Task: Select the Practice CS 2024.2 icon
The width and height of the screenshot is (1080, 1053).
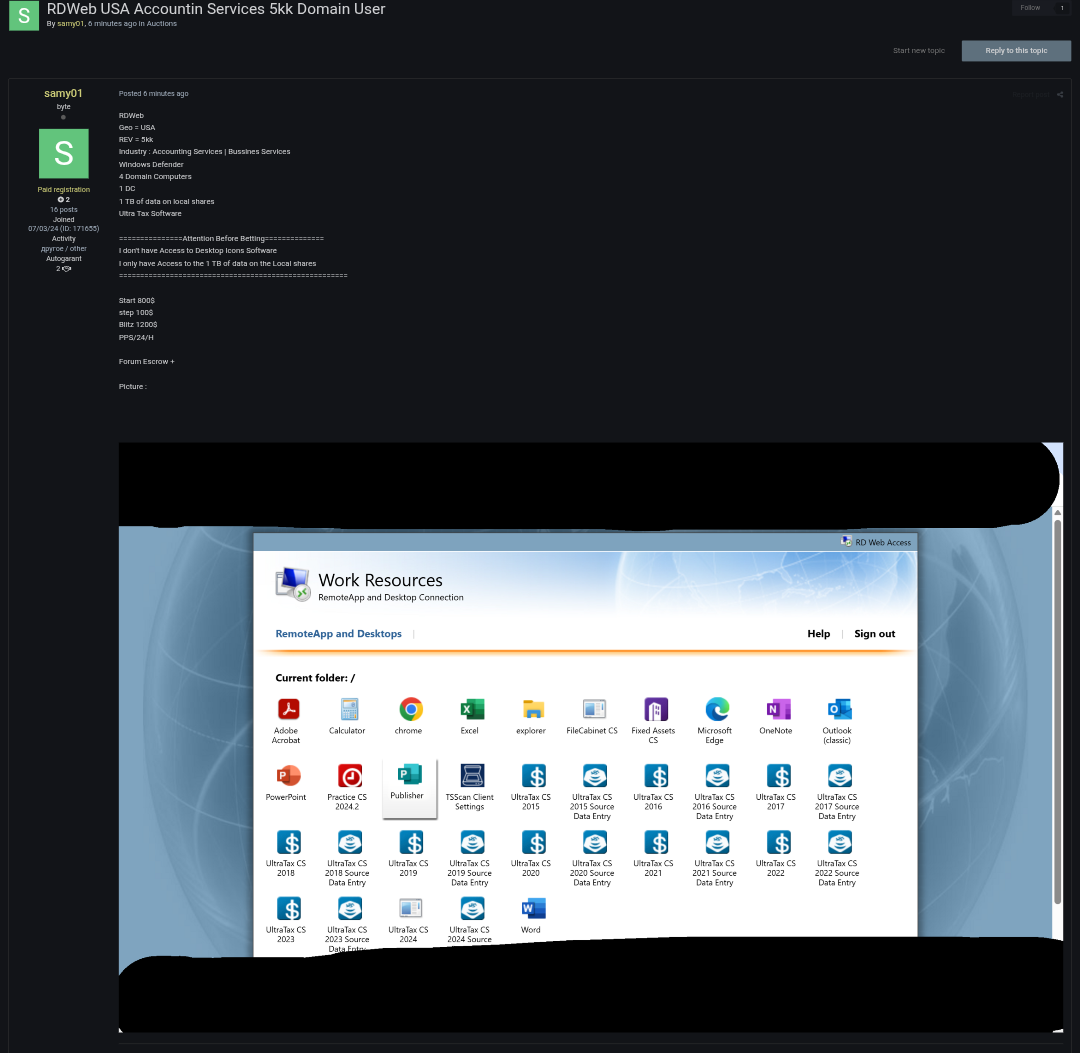Action: pos(349,777)
